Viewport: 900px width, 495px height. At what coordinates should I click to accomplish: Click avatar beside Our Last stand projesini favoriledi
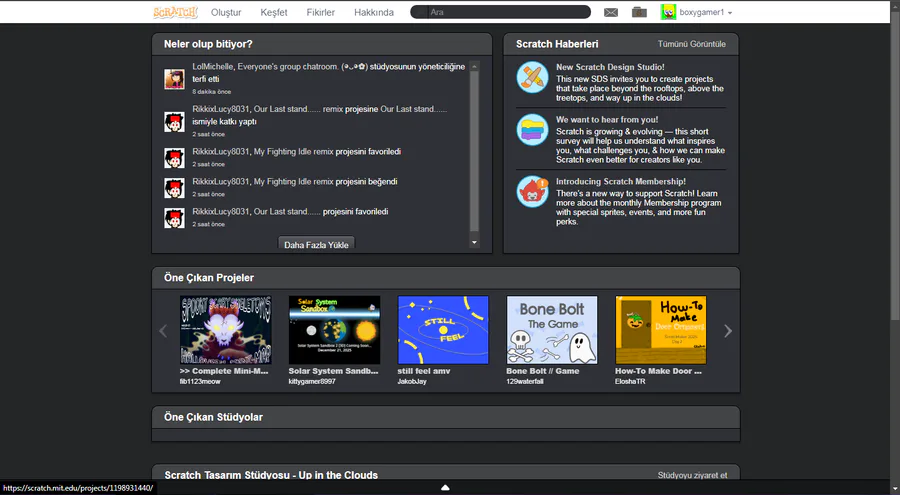tap(174, 218)
